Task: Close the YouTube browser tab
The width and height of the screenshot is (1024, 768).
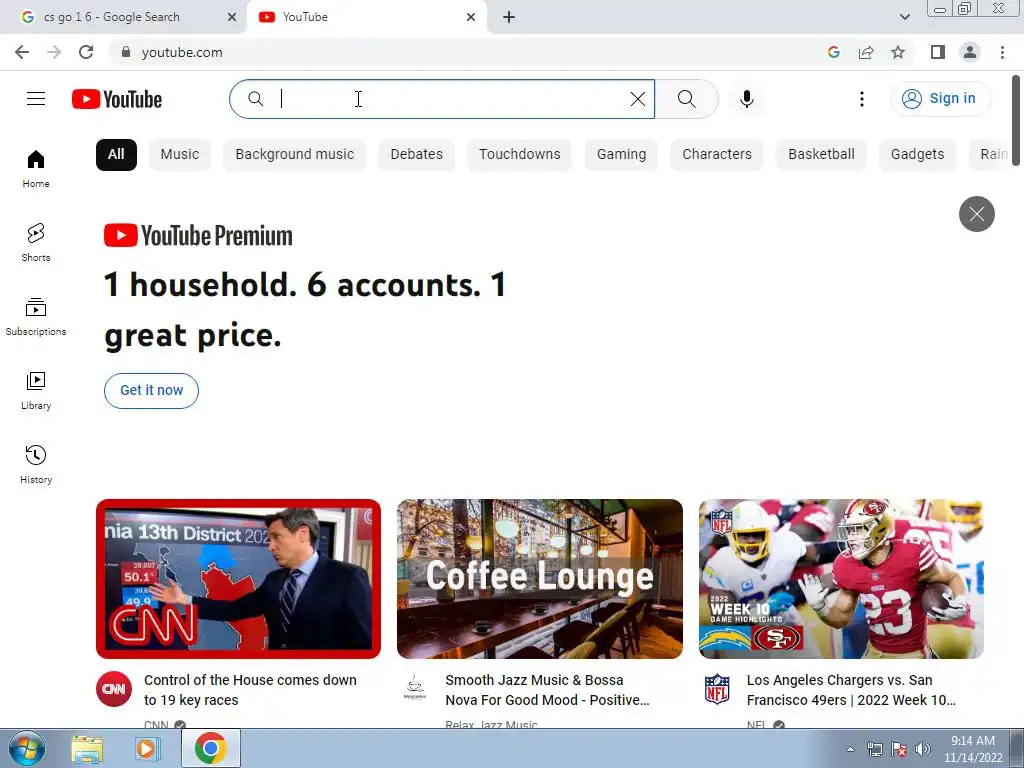Action: point(471,17)
